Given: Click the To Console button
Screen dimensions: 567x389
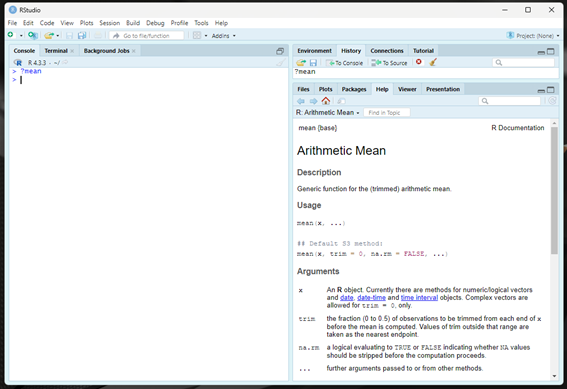Looking at the screenshot, I should (x=344, y=63).
